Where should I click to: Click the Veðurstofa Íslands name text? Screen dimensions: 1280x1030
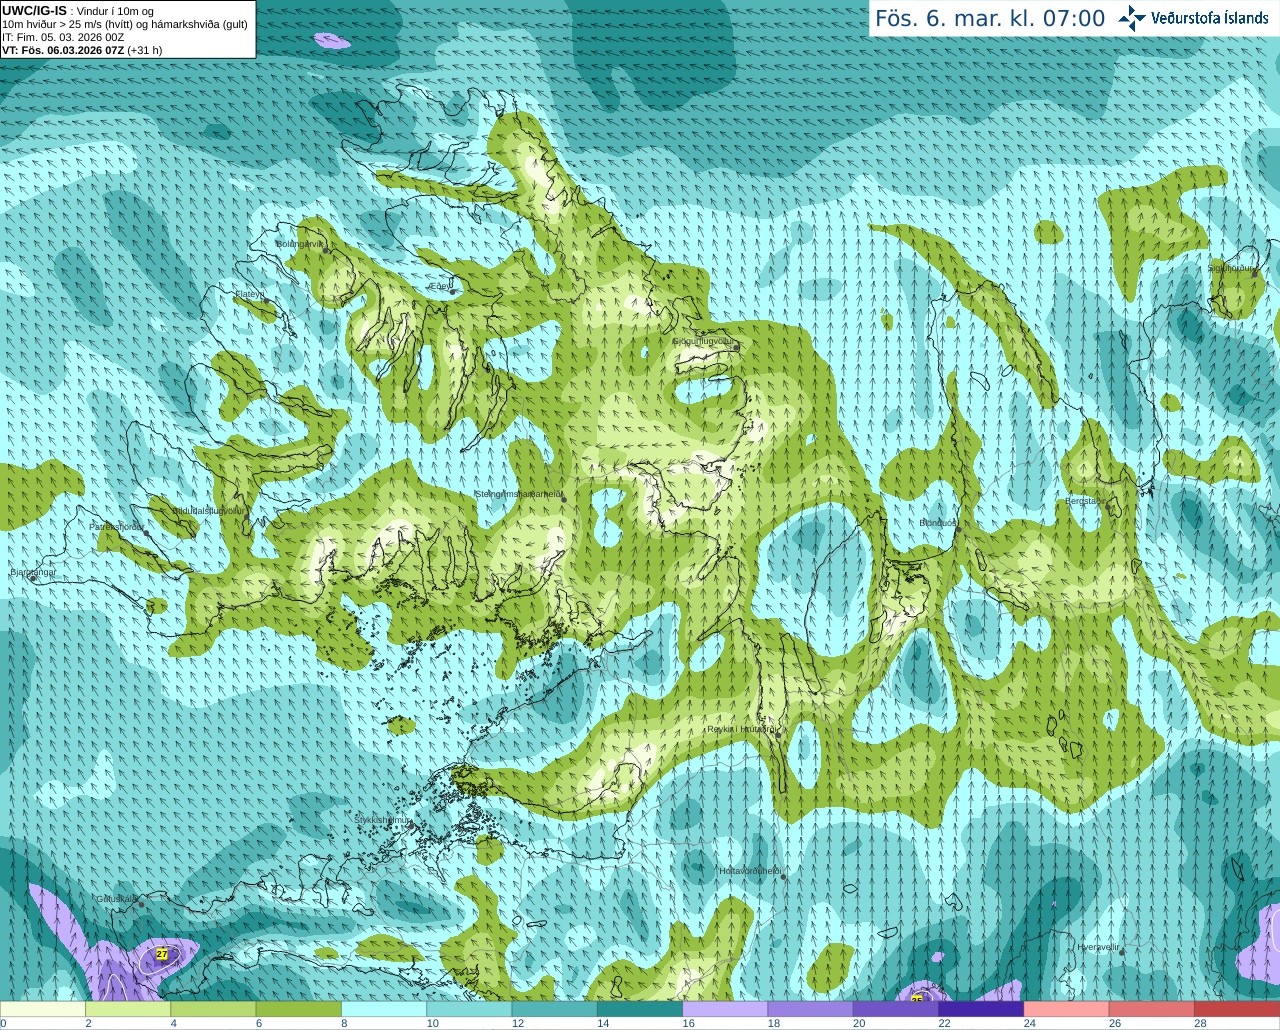(x=1210, y=18)
